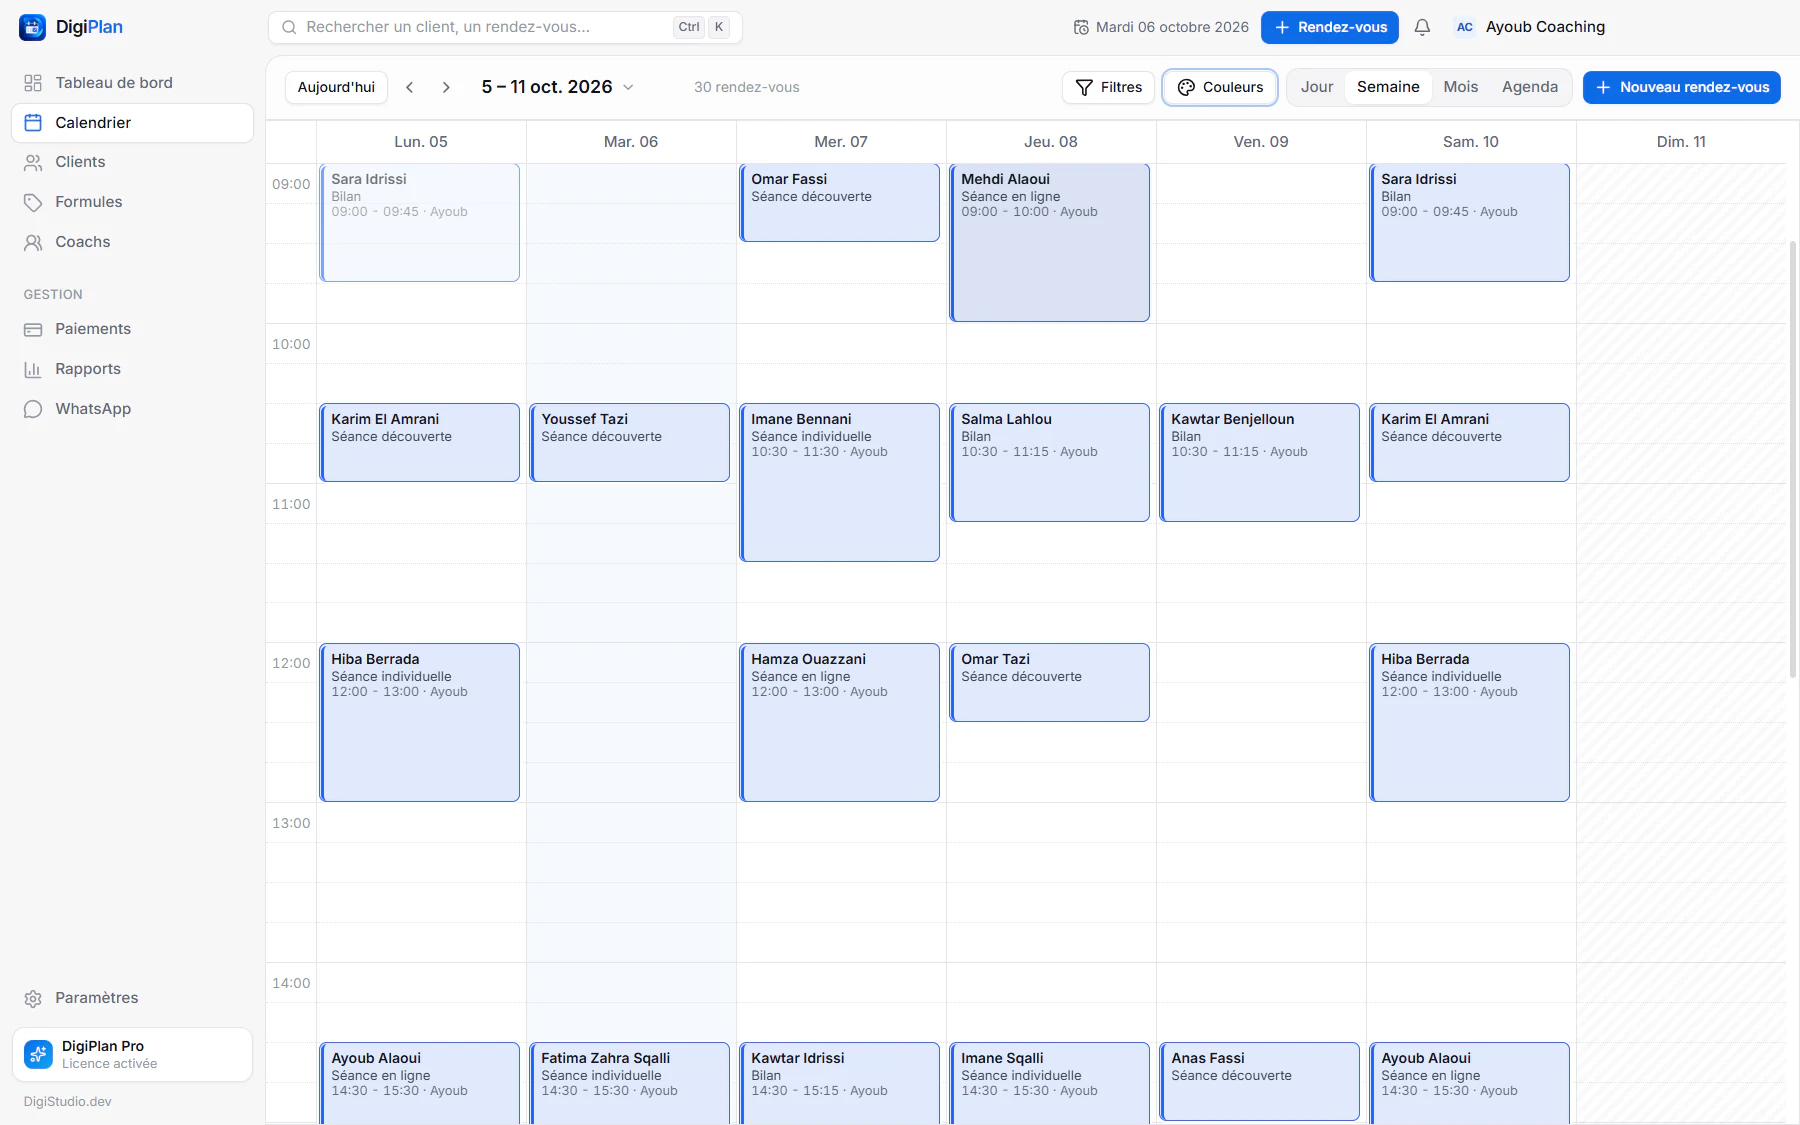Open Hamza Ouazzani Séance en ligne appointment
Screen dimensions: 1800x1125
840,722
